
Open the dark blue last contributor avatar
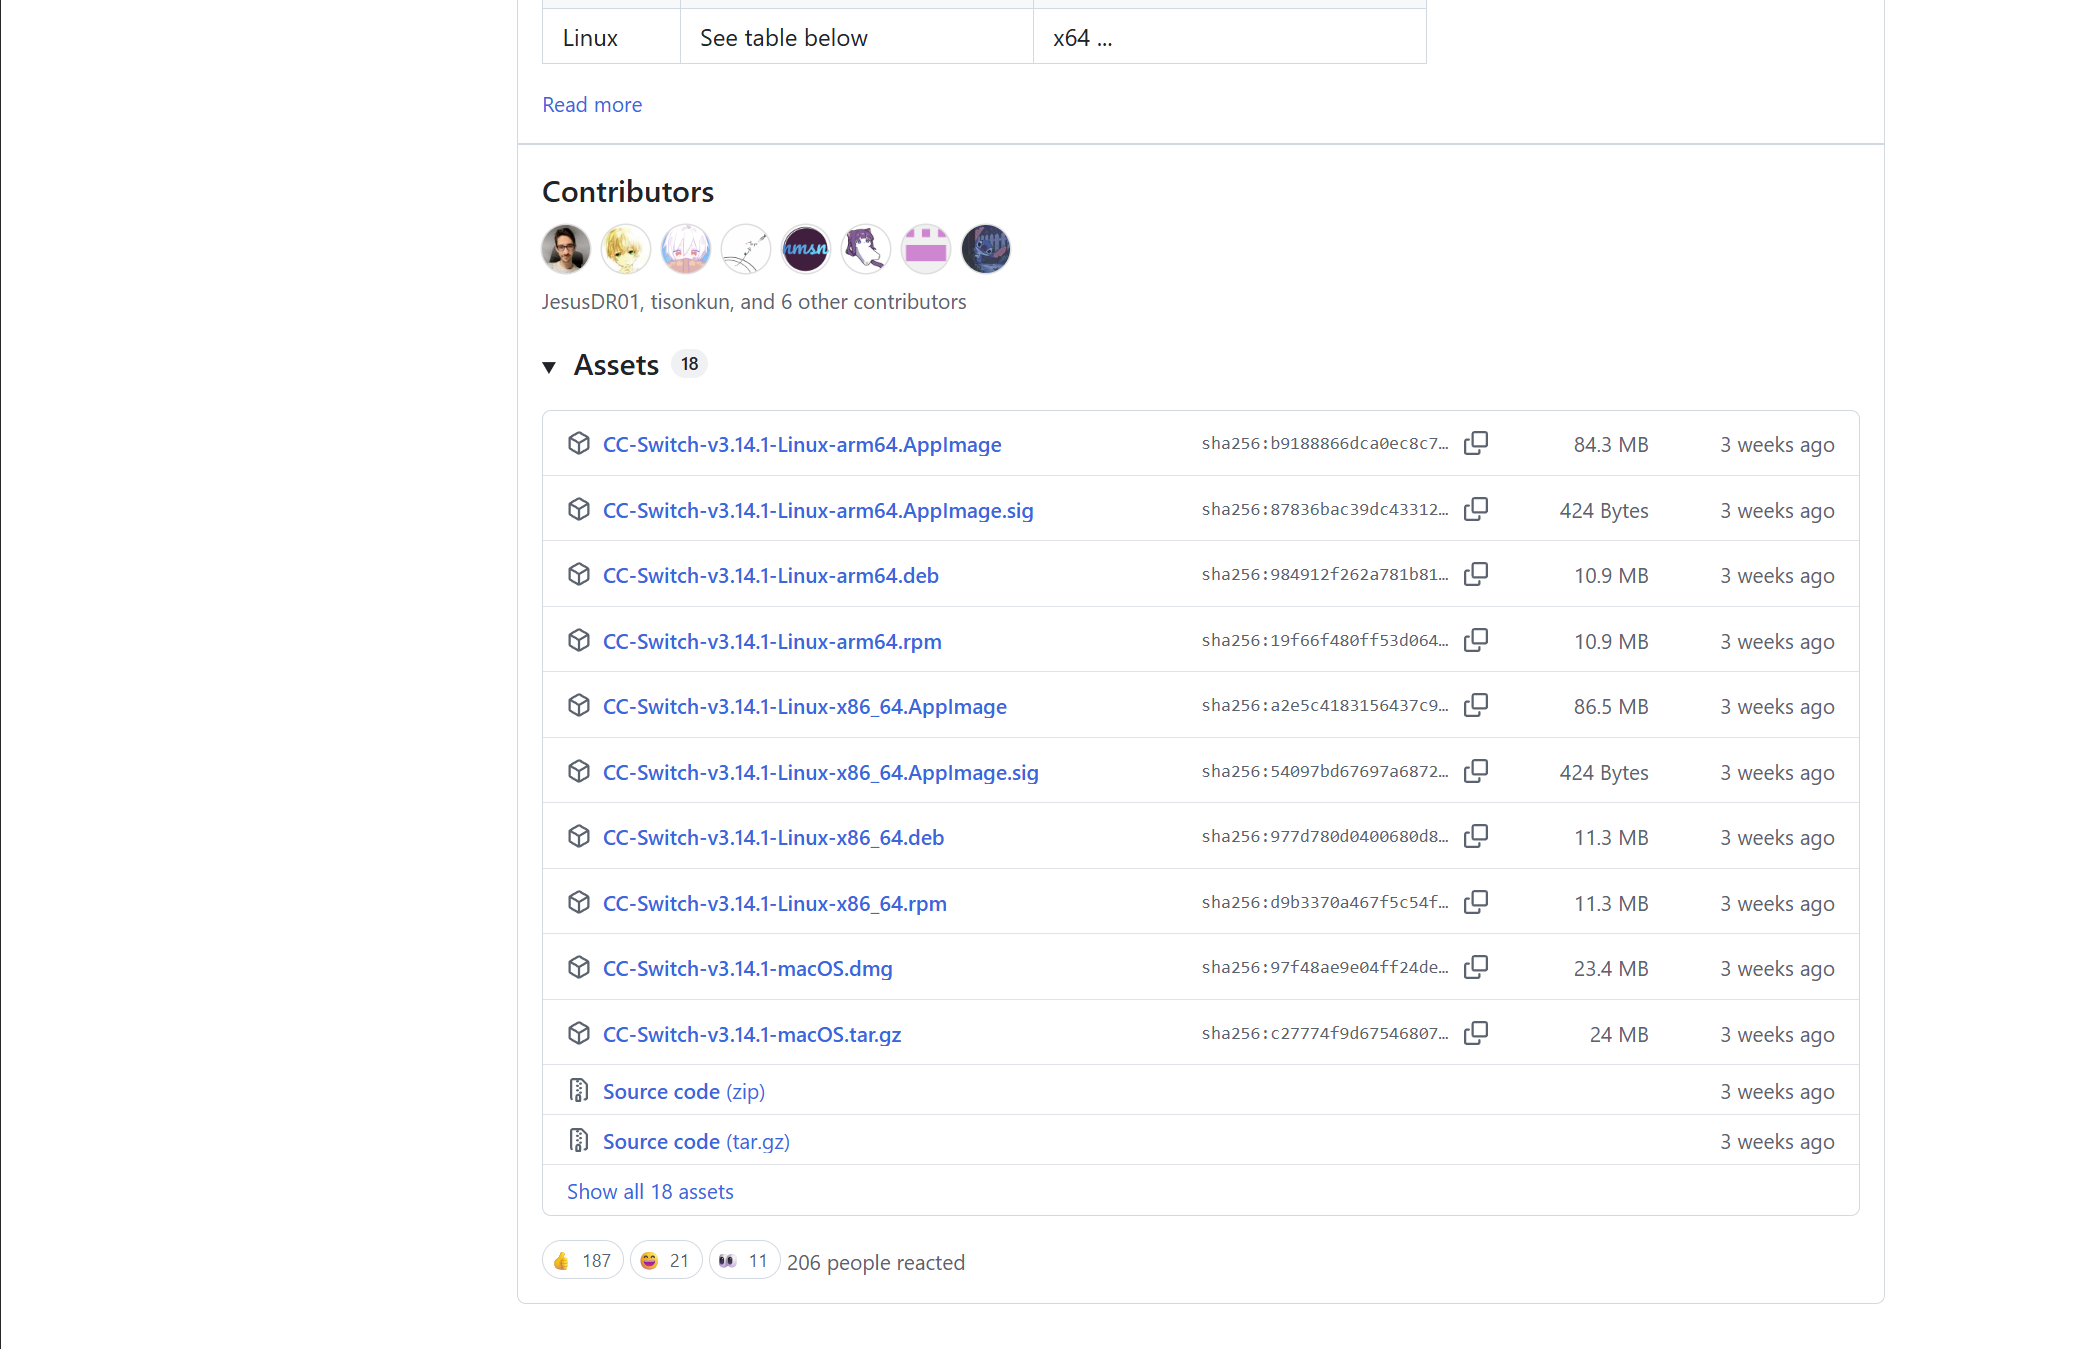click(x=986, y=249)
